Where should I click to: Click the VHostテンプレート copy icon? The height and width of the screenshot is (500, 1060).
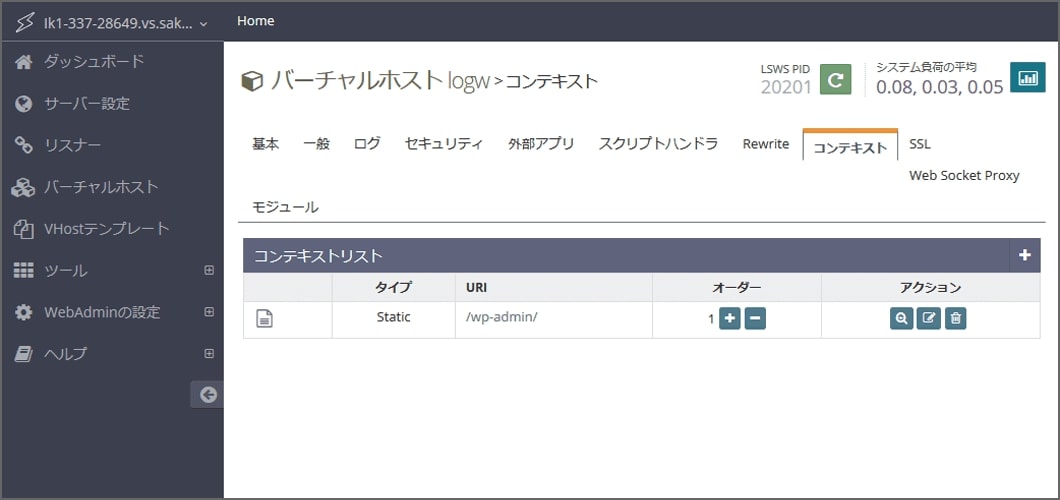coord(24,229)
